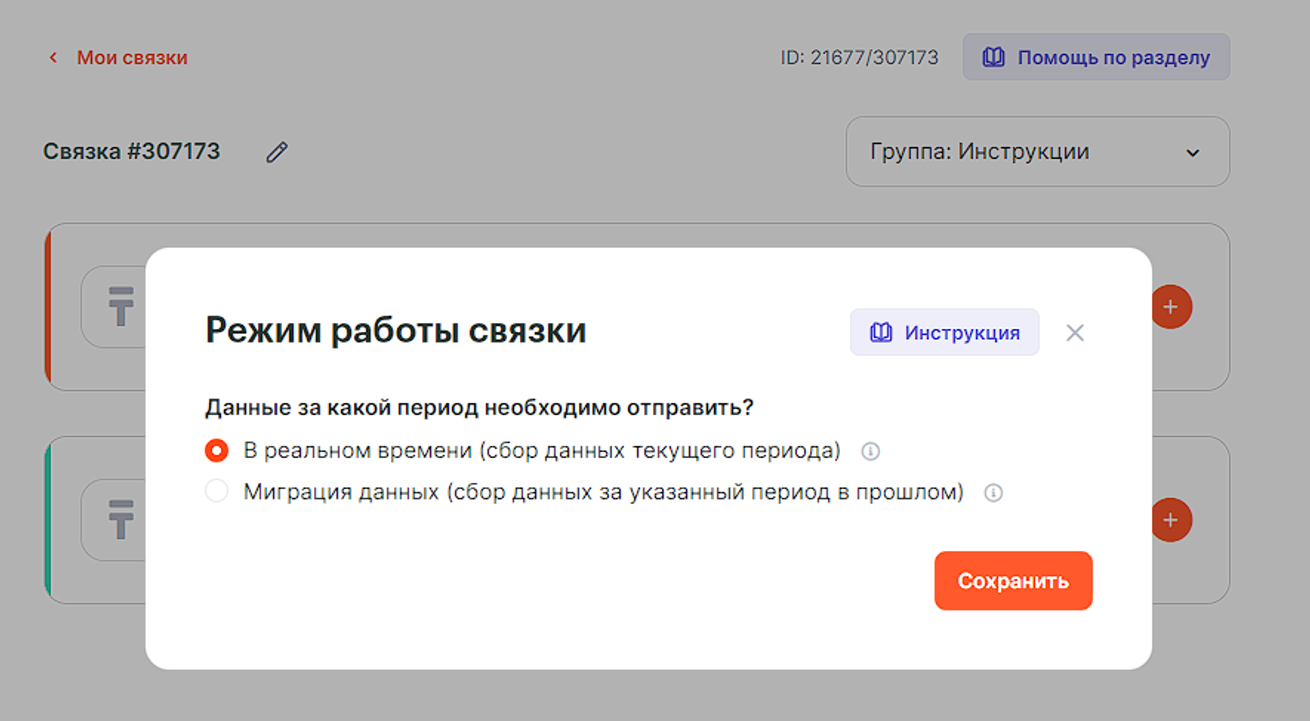Click the plus button on the green block
The image size is (1310, 721).
[x=1171, y=520]
